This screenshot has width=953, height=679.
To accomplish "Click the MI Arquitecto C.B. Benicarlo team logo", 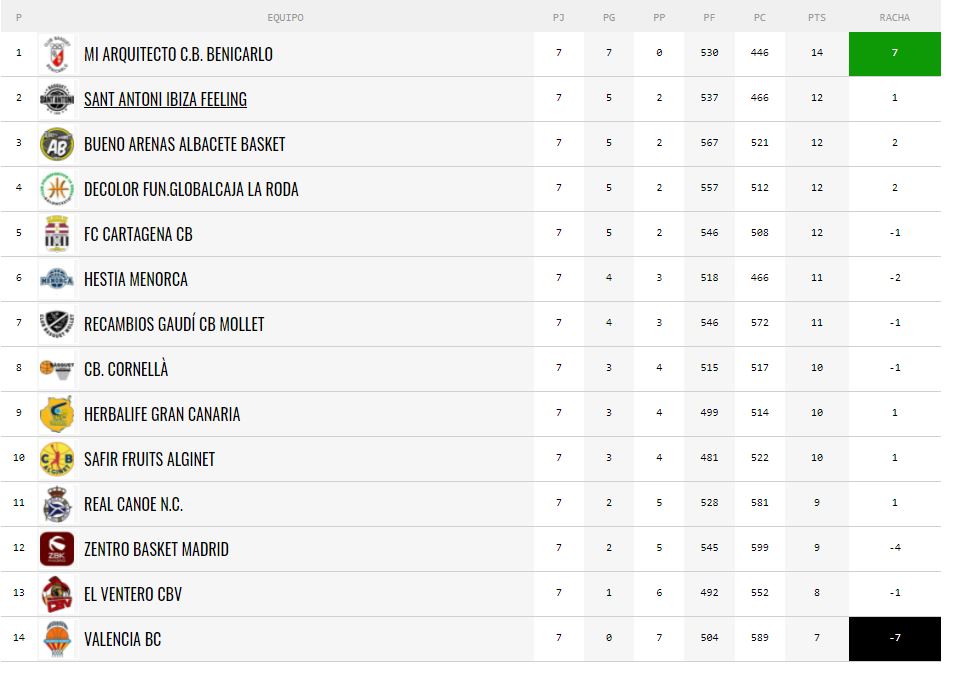I will point(56,54).
